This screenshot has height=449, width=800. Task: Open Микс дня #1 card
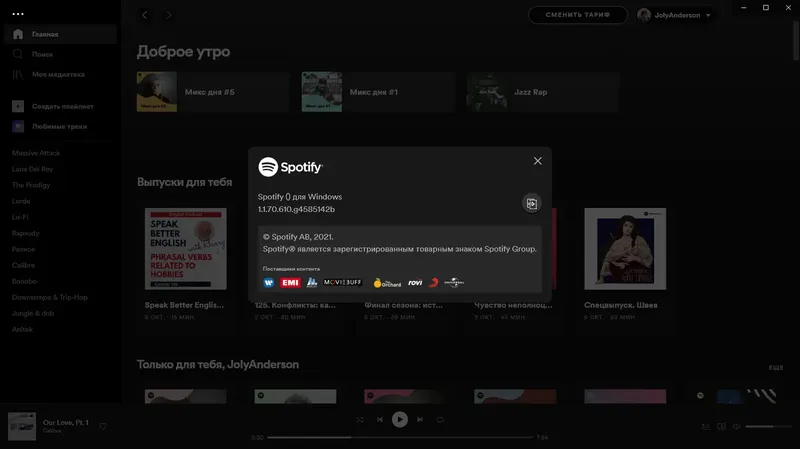[378, 92]
